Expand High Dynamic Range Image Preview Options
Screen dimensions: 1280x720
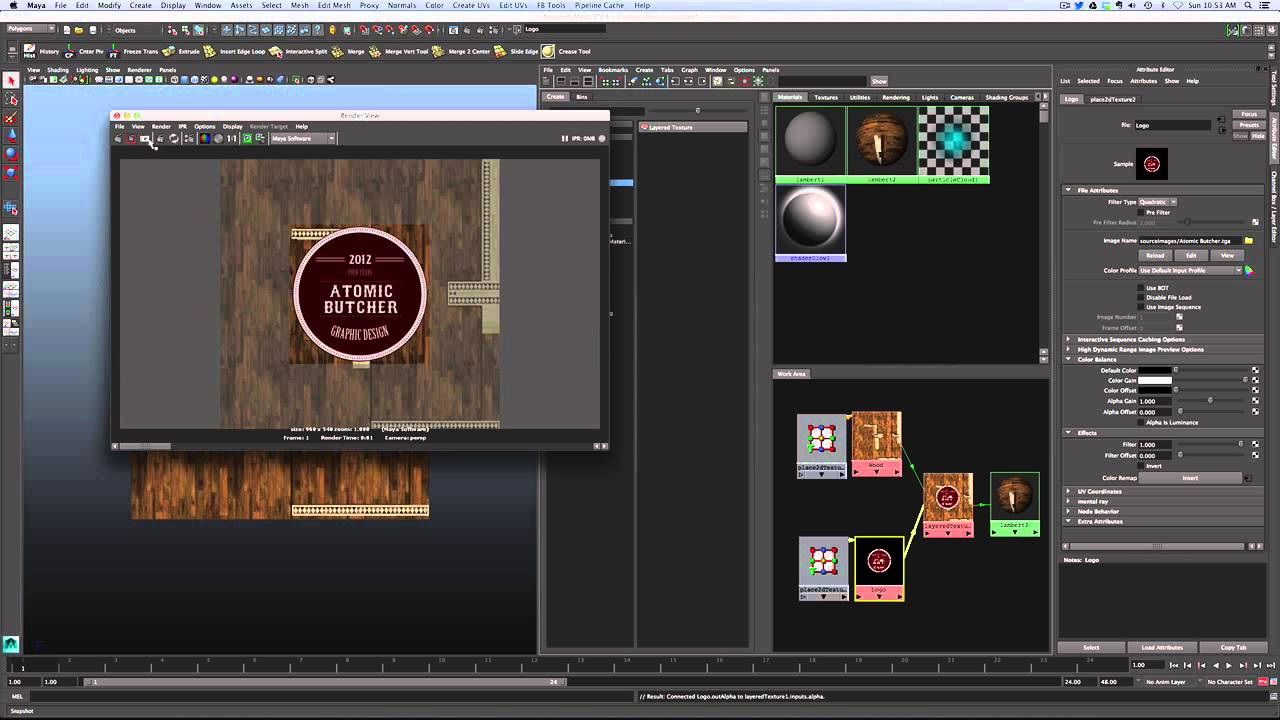click(x=1069, y=349)
